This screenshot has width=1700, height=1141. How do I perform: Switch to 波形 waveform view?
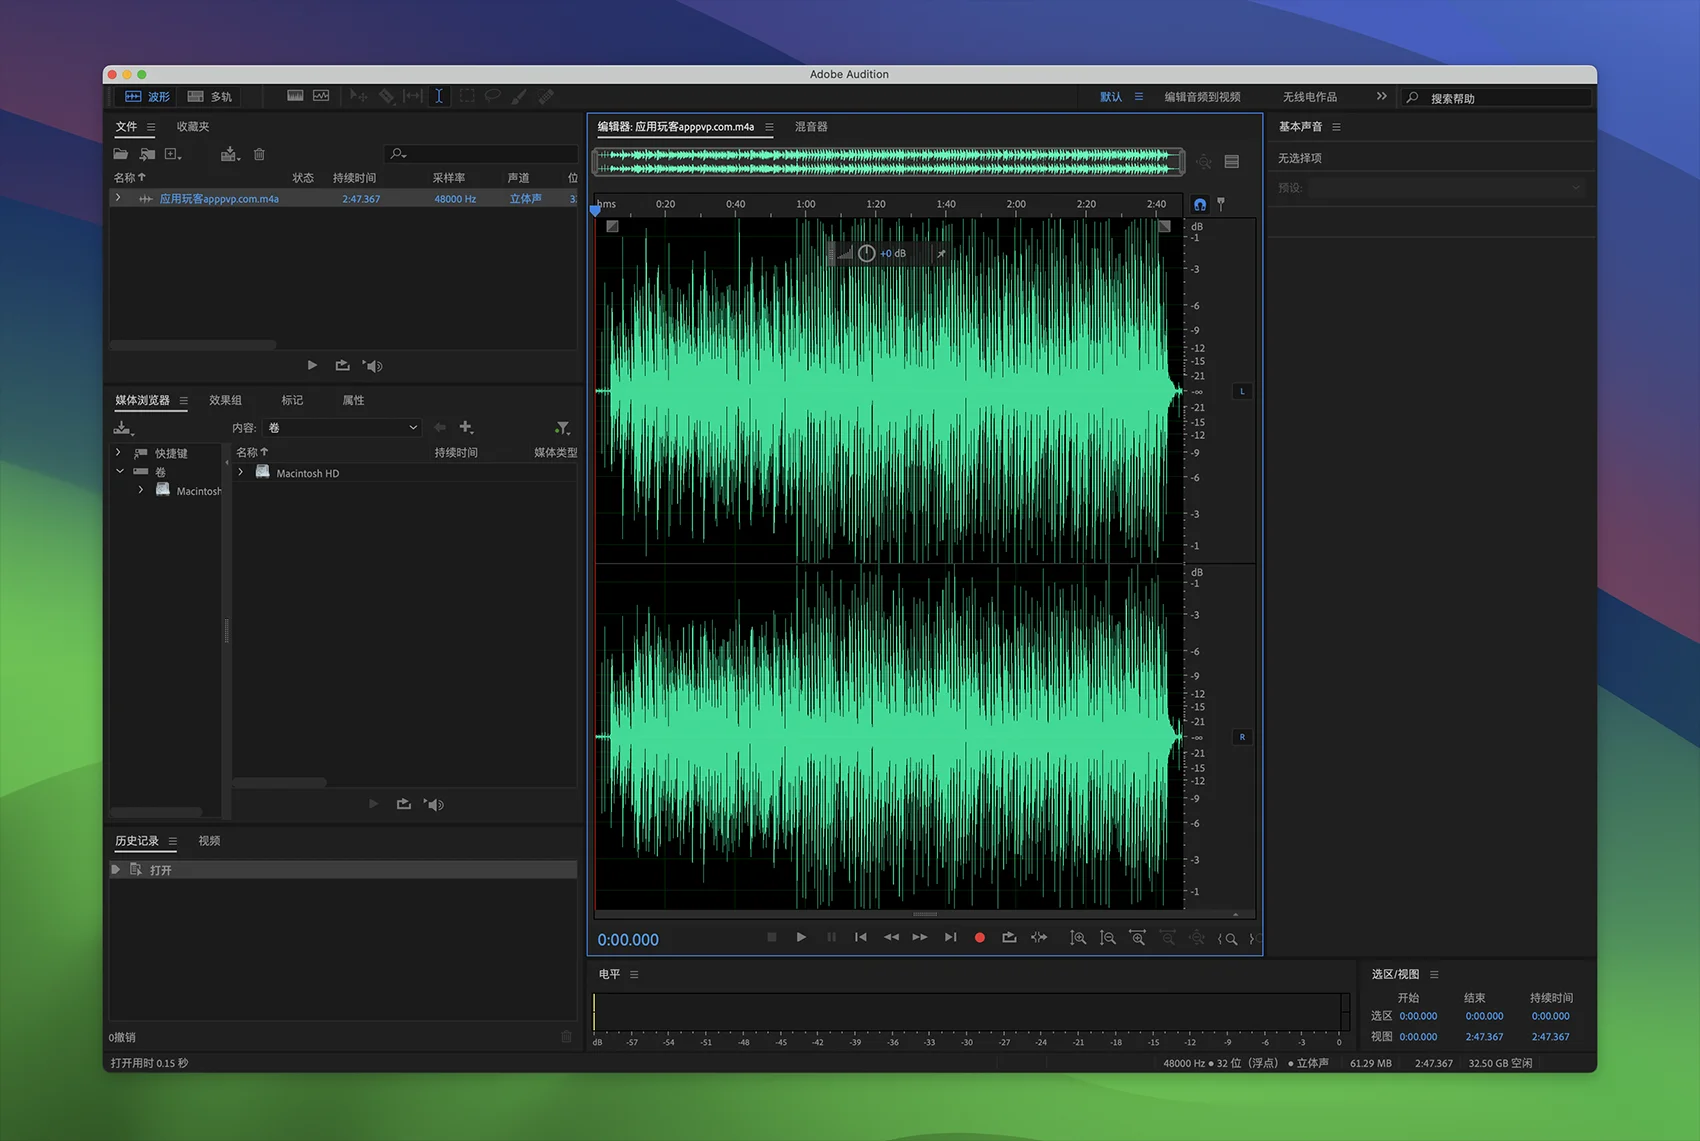point(147,96)
